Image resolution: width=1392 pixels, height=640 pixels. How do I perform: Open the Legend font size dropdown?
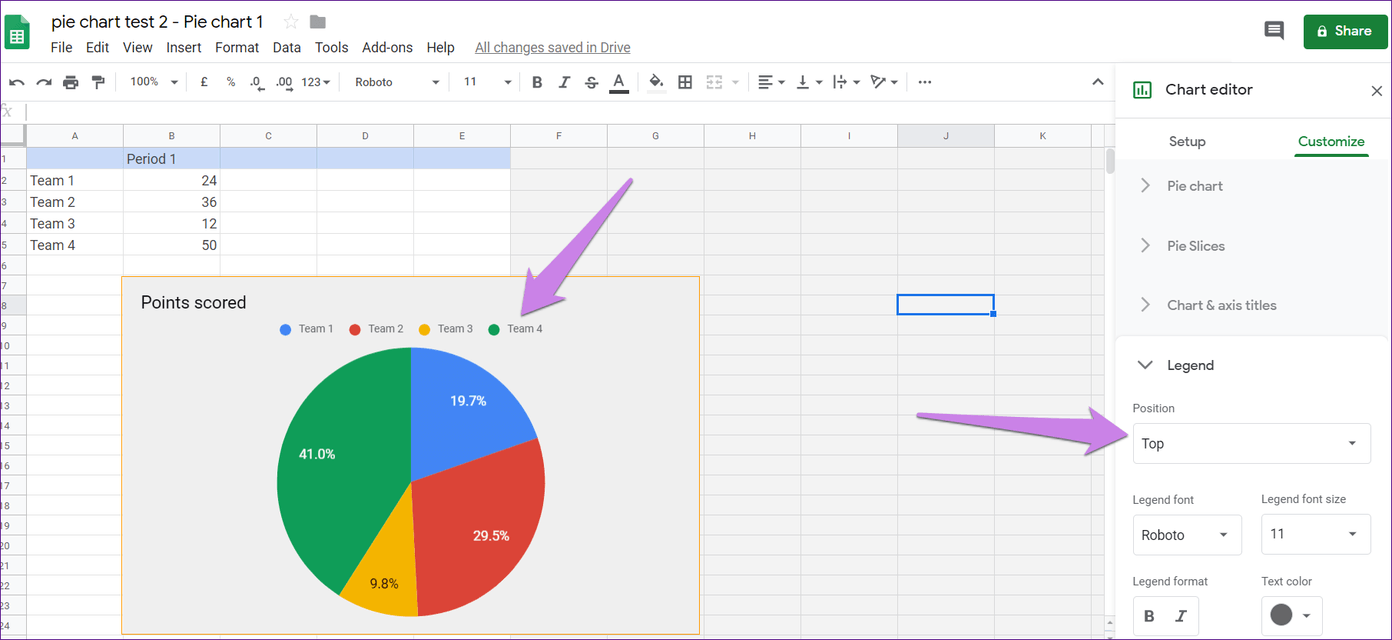point(1316,534)
